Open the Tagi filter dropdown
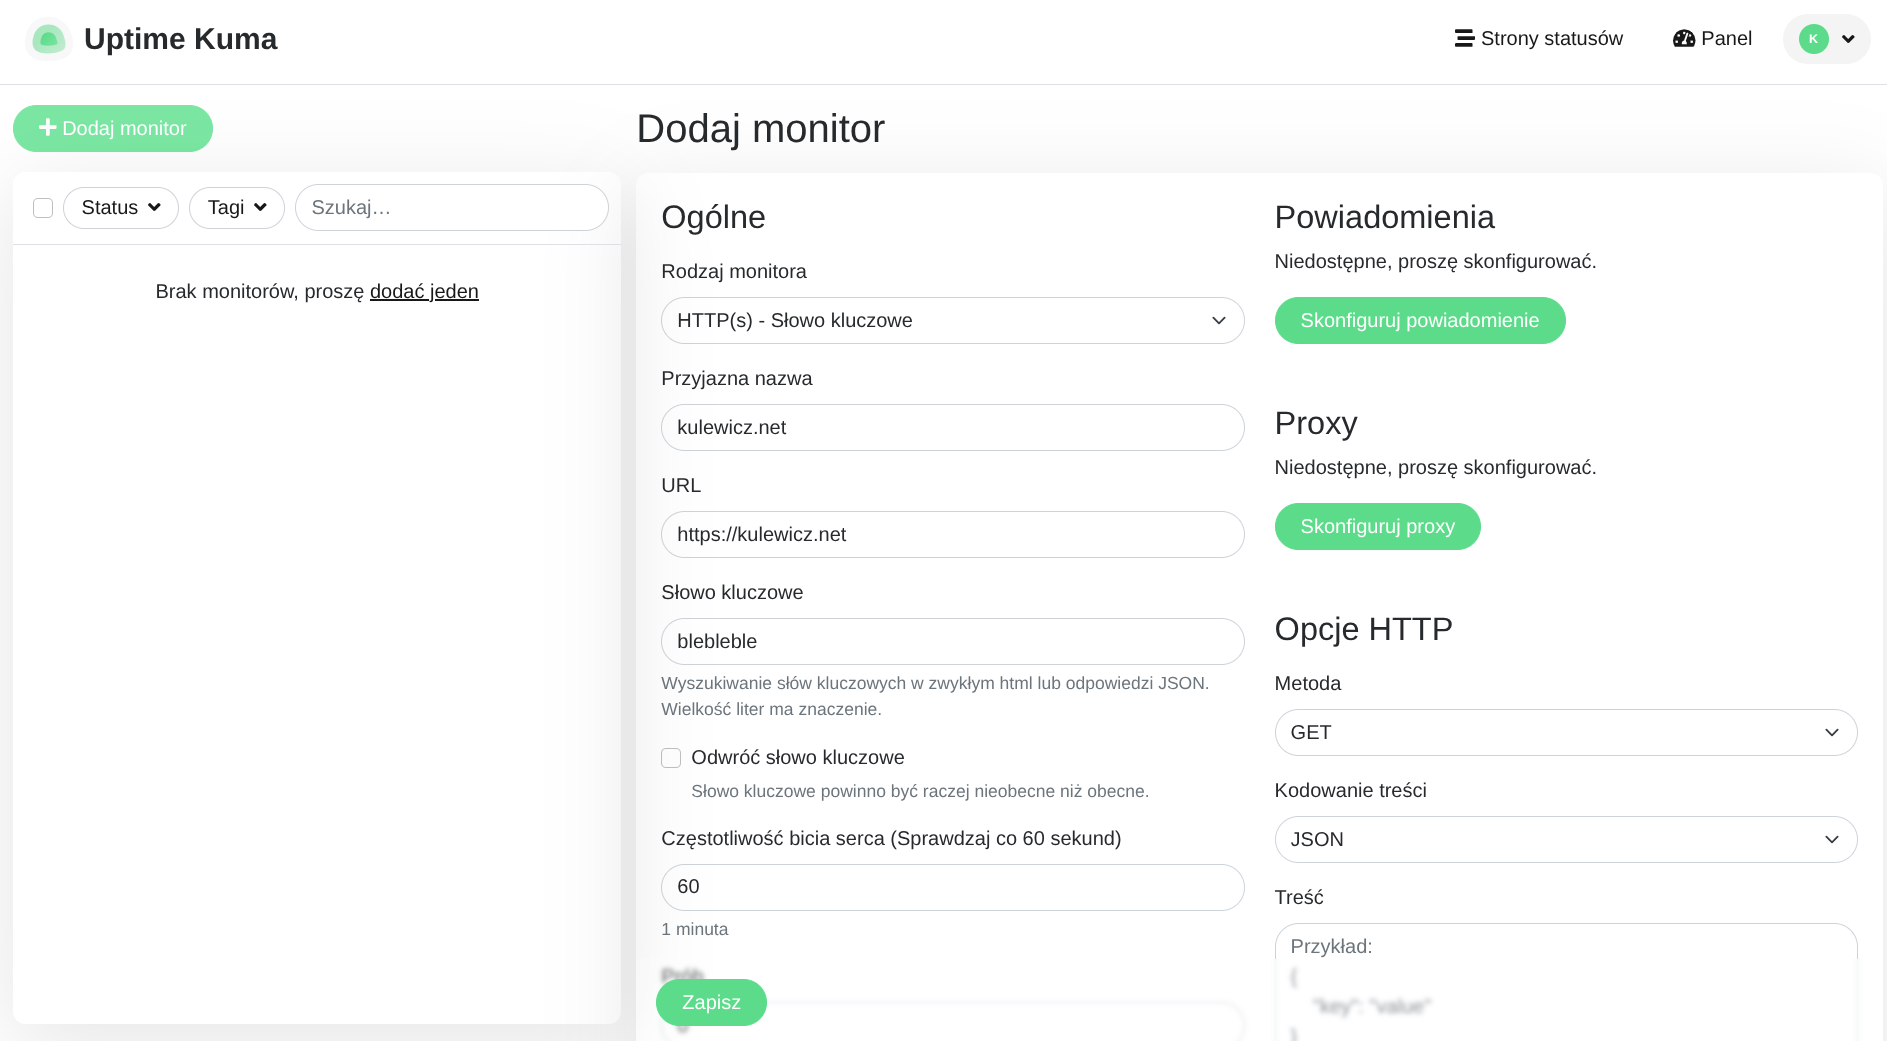The width and height of the screenshot is (1887, 1041). [237, 208]
